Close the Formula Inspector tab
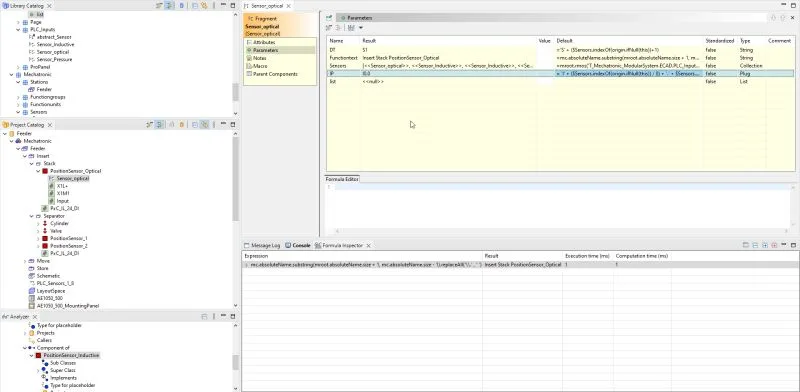The image size is (800, 392). click(368, 246)
